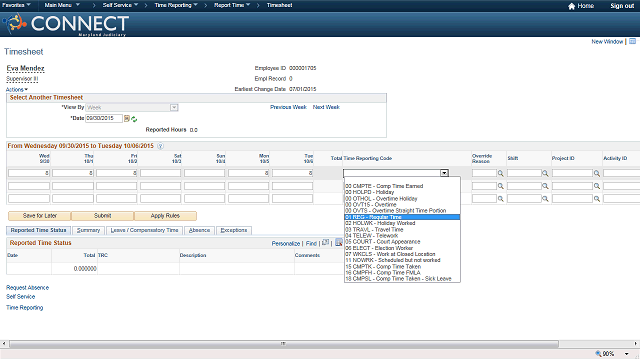Click Shift lookup magnifier in second row
The image size is (640, 360).
pyautogui.click(x=545, y=186)
